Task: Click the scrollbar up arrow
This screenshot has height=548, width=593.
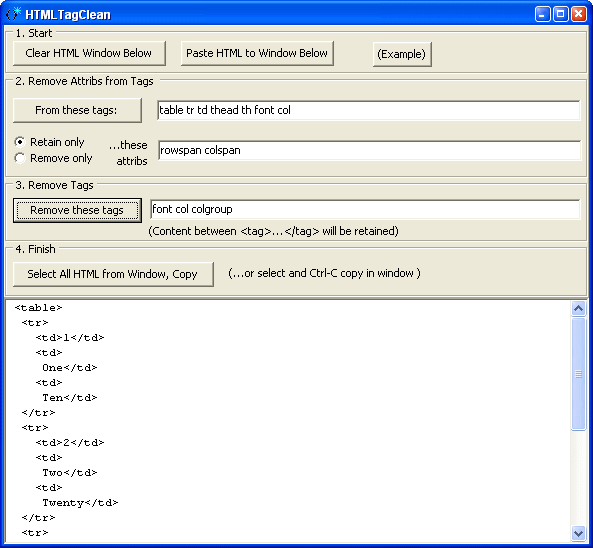Action: [x=578, y=309]
